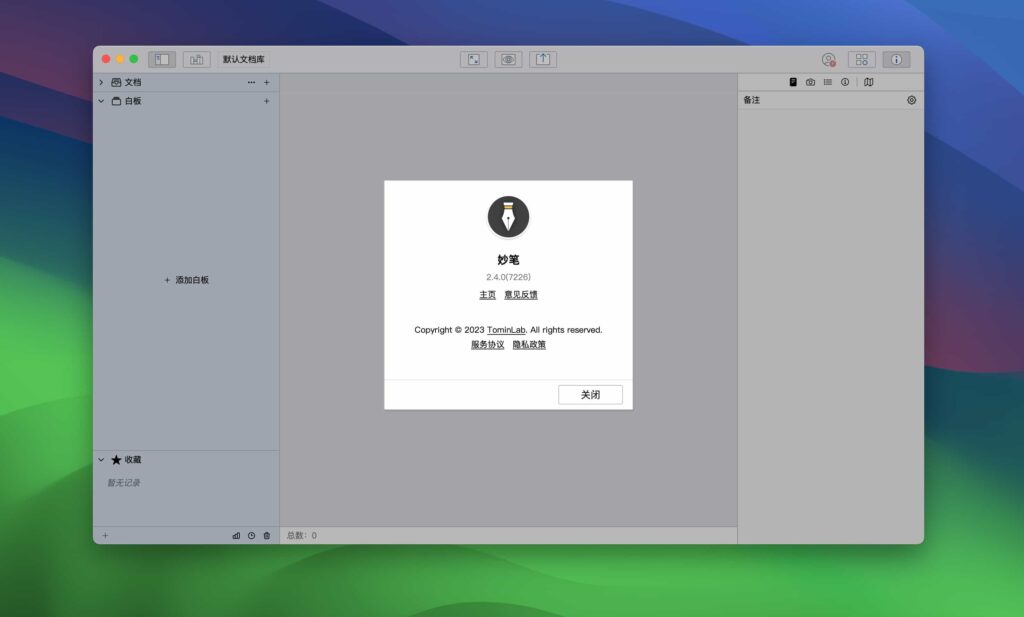Open the 主页 link in the dialog

(486, 294)
